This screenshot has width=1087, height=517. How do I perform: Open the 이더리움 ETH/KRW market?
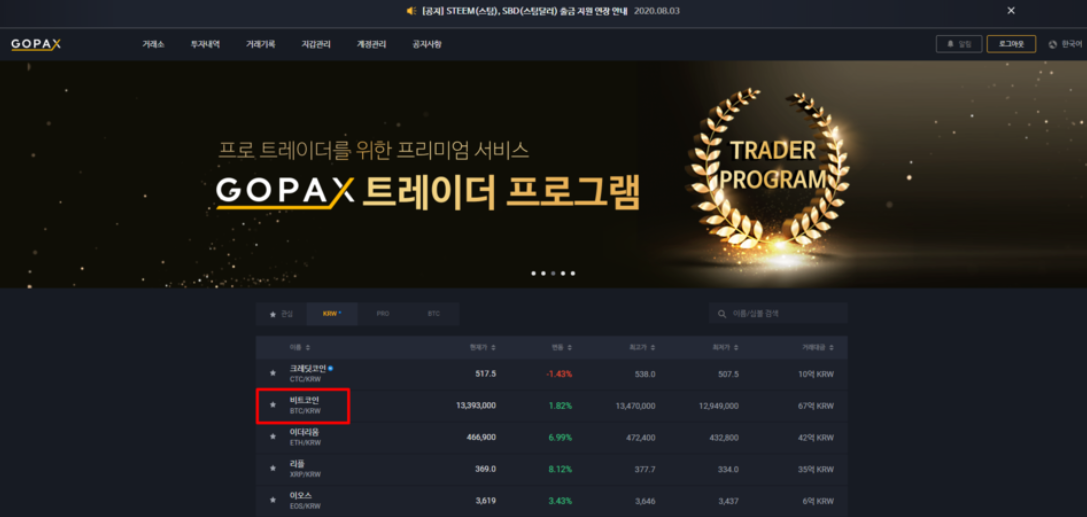[551, 438]
